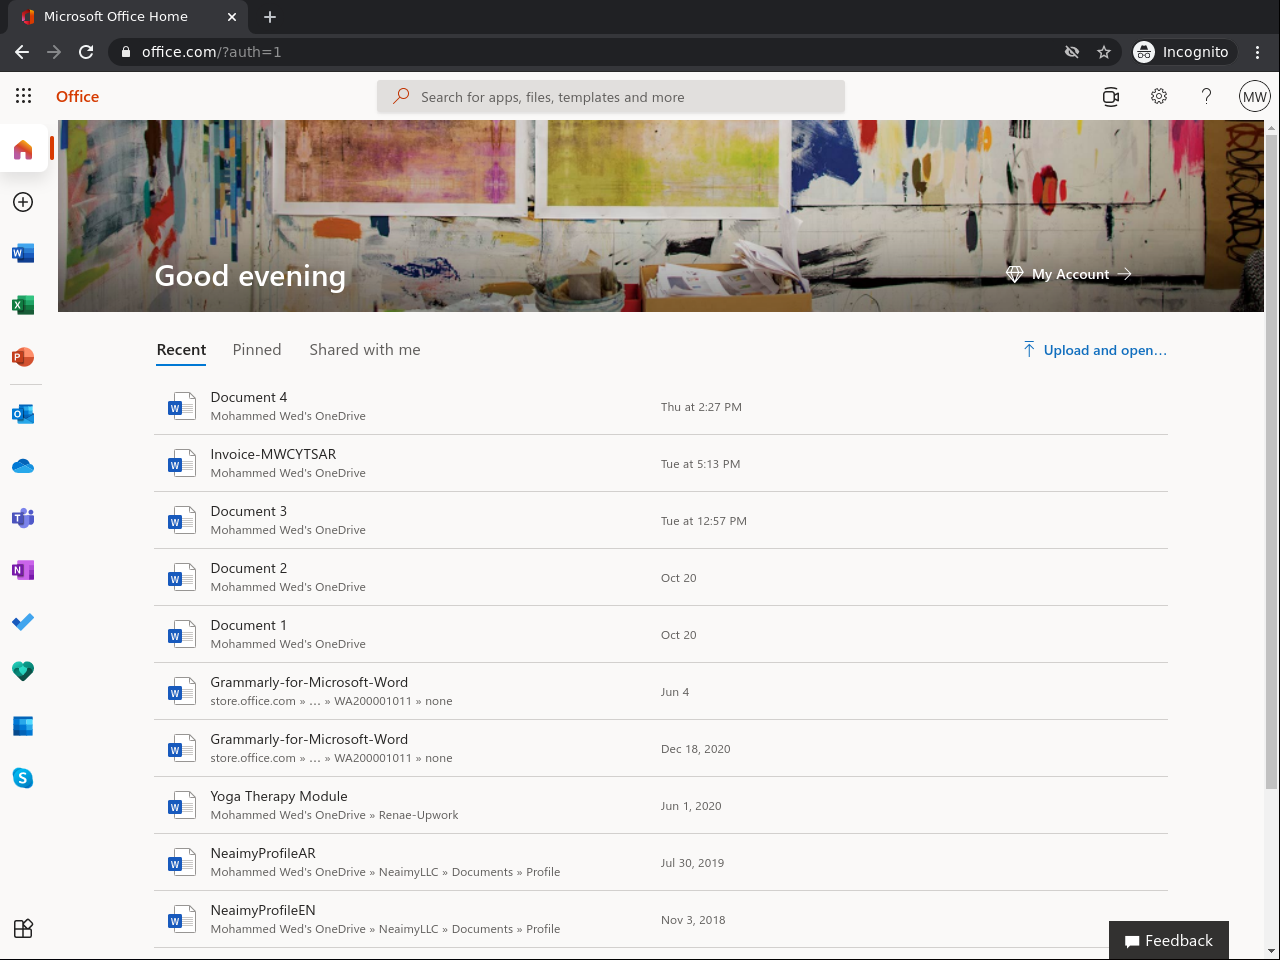Click Thu at 2:27 PM timestamp
Viewport: 1280px width, 960px height.
click(x=701, y=407)
